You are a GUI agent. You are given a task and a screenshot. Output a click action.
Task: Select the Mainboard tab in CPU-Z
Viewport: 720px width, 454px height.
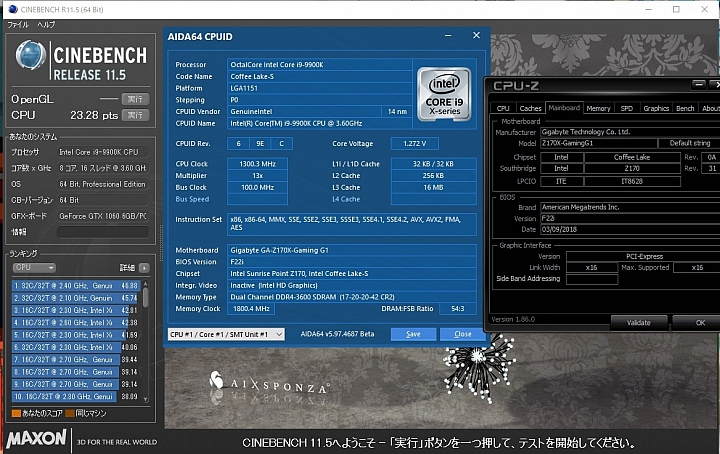coord(564,108)
